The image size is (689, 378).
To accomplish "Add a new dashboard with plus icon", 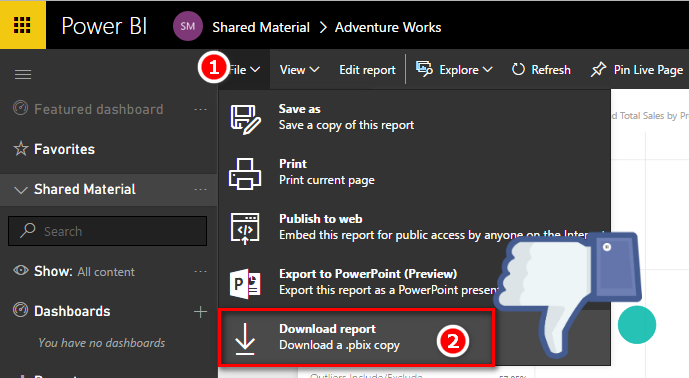I will (x=200, y=312).
